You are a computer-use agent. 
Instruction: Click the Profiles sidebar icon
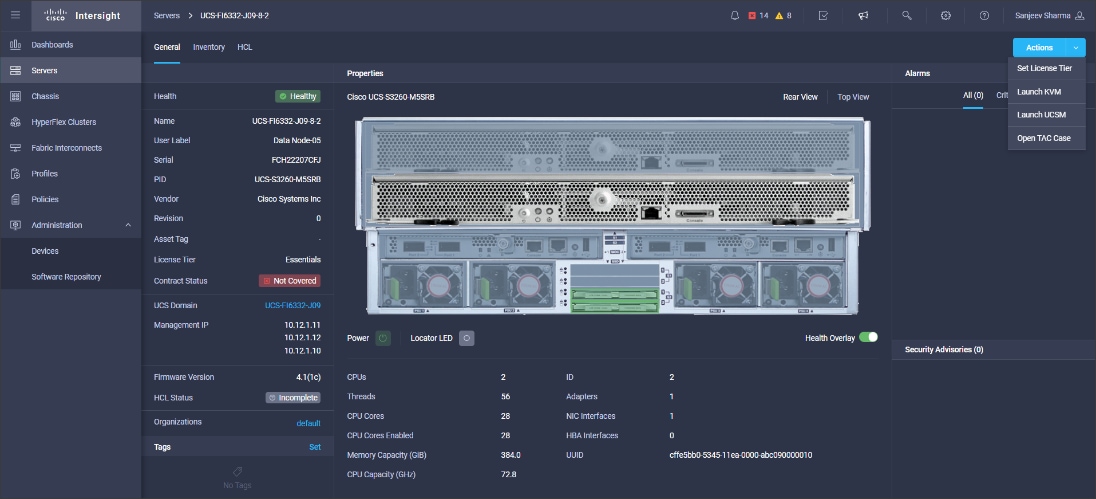coord(15,174)
